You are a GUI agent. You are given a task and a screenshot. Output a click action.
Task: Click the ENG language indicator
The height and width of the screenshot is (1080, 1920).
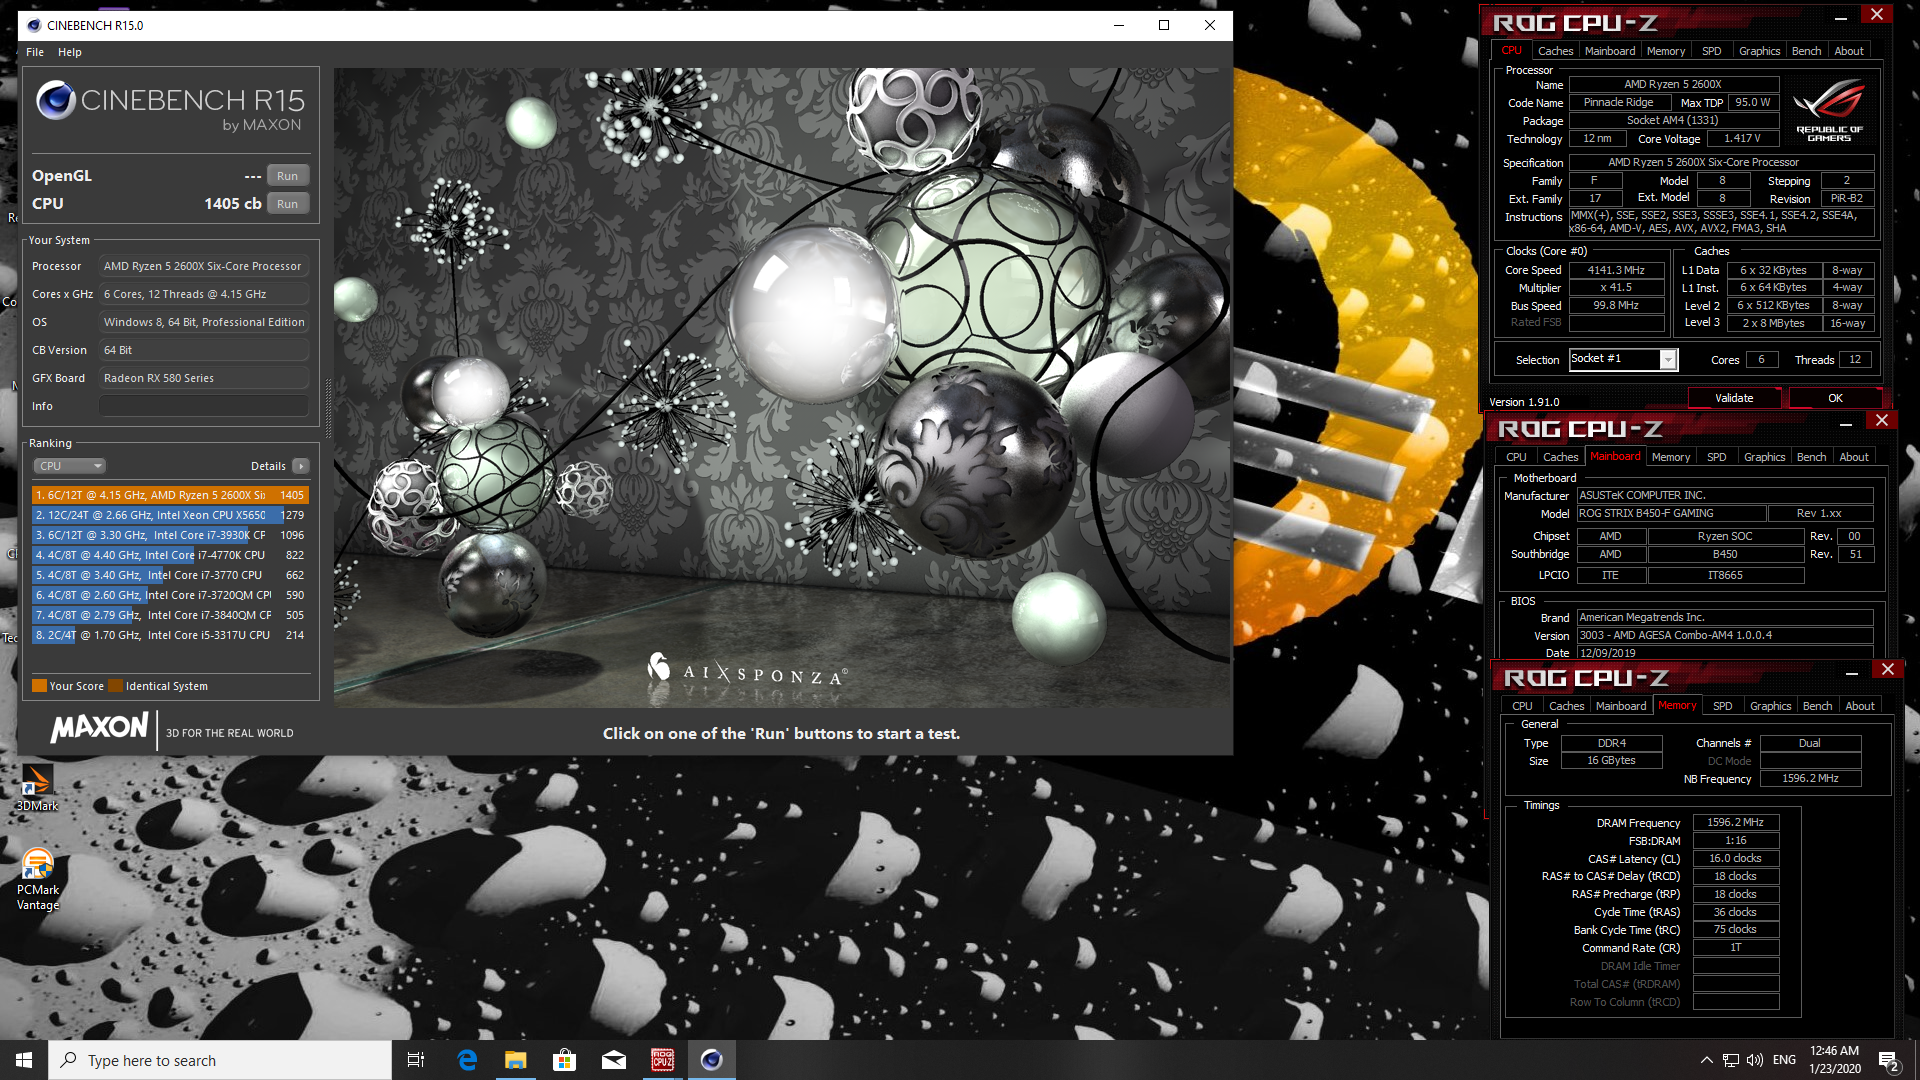(1784, 1060)
